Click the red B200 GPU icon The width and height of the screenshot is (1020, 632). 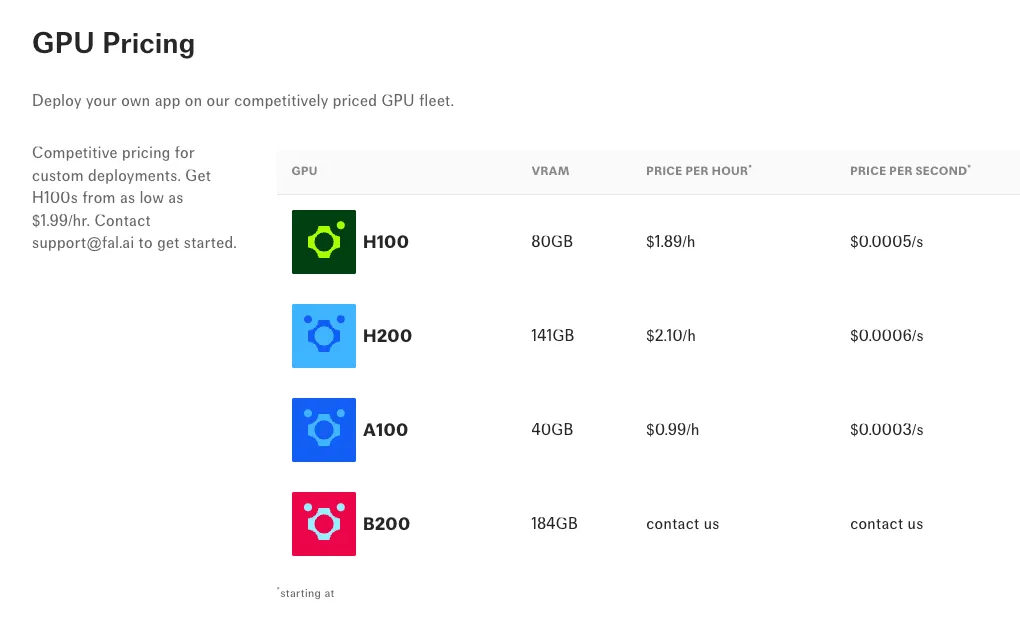click(324, 524)
